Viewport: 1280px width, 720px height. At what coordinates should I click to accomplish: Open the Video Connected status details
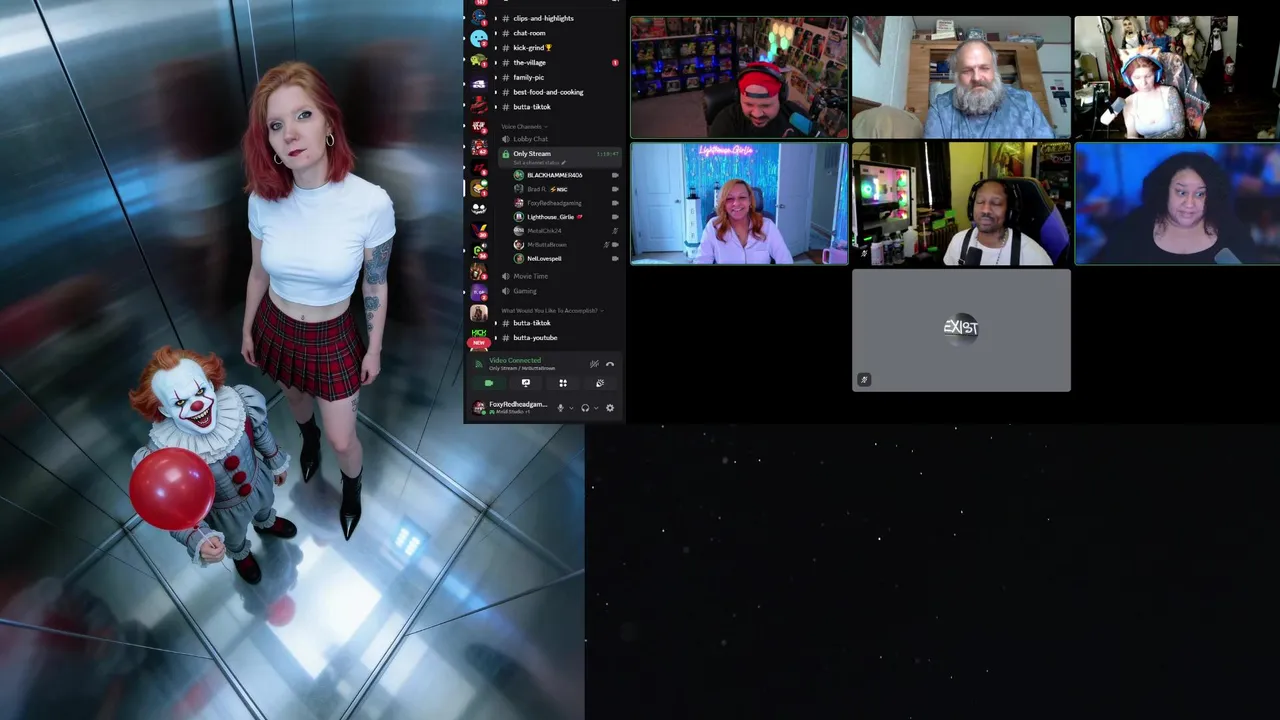(x=515, y=360)
